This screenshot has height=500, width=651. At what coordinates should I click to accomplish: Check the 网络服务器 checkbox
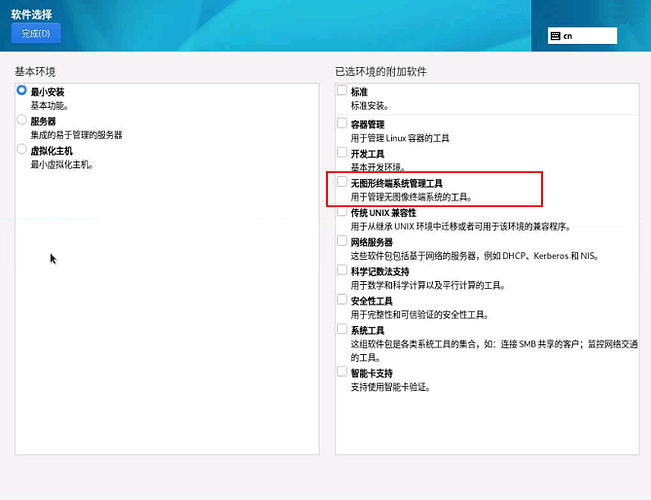pyautogui.click(x=343, y=241)
